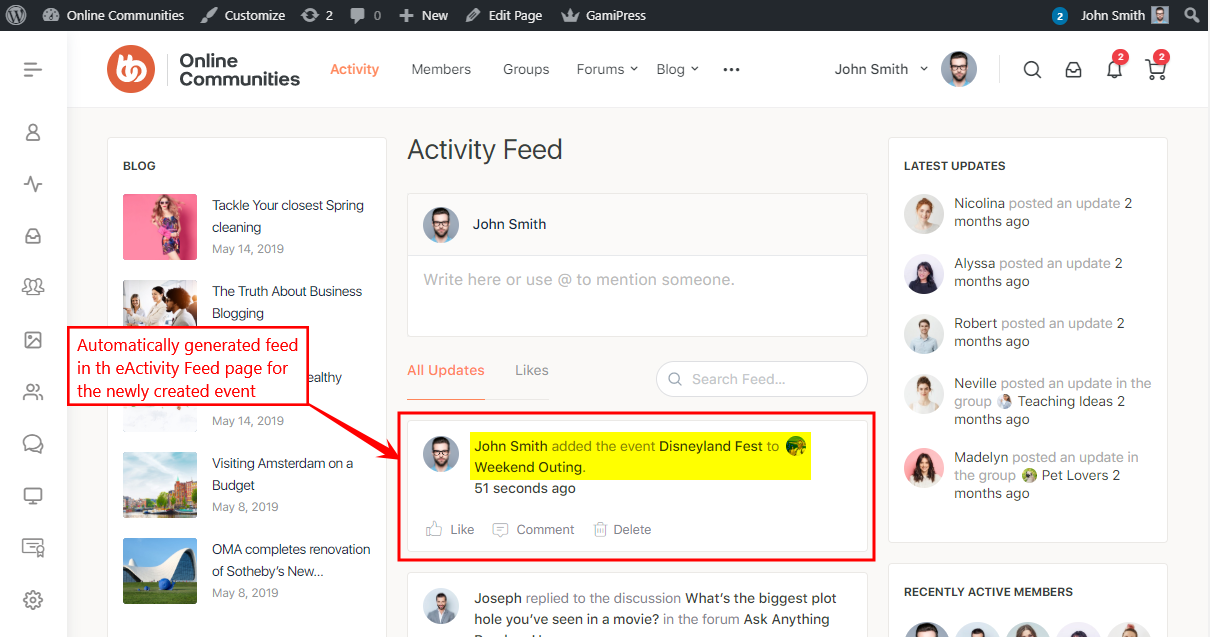Open the activity pulse icon in sidebar
The width and height of the screenshot is (1210, 637).
(x=33, y=184)
